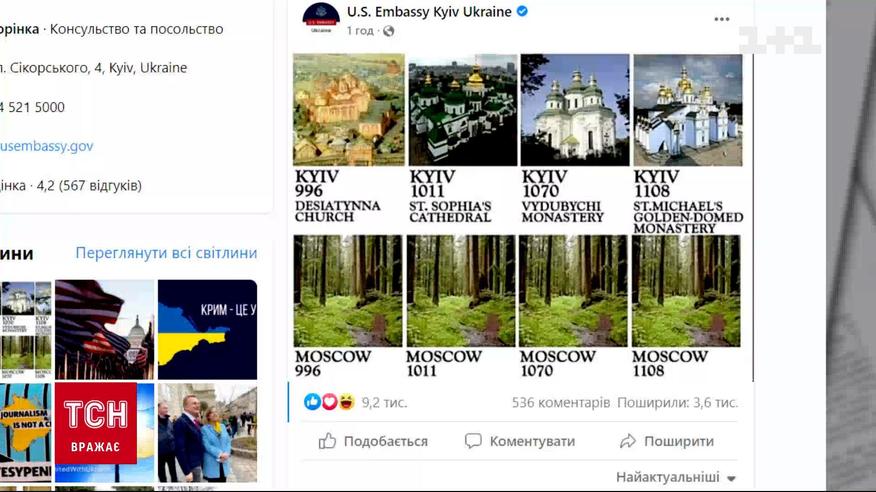Open the ТСН Вражає photo thumbnail
This screenshot has width=876, height=492.
click(104, 432)
